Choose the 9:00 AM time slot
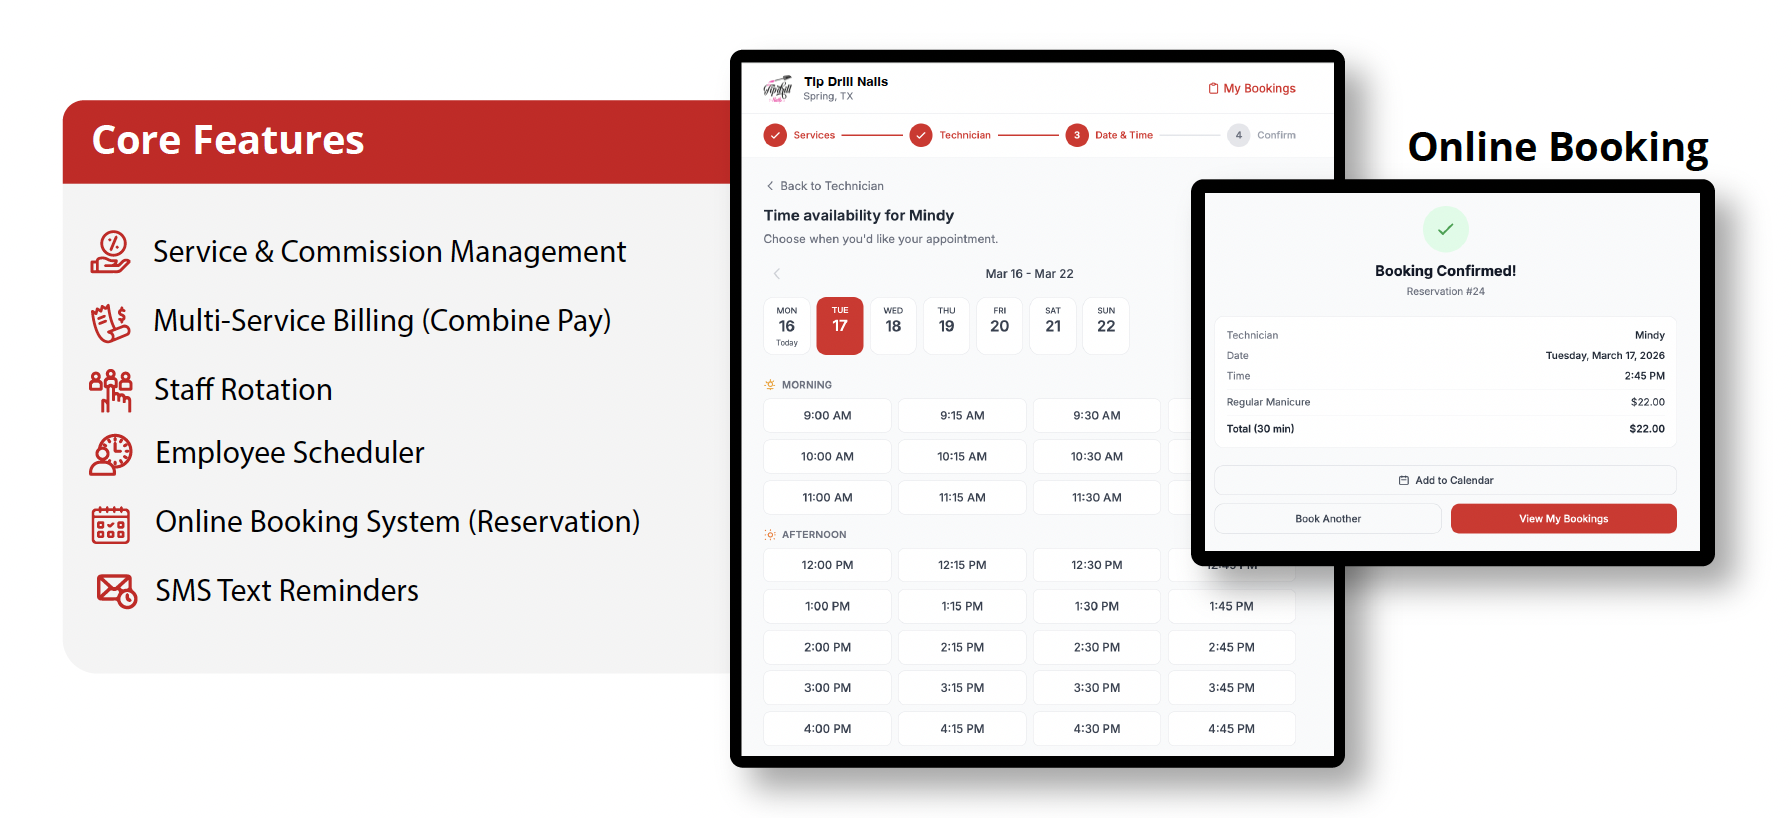This screenshot has height=818, width=1792. [827, 415]
